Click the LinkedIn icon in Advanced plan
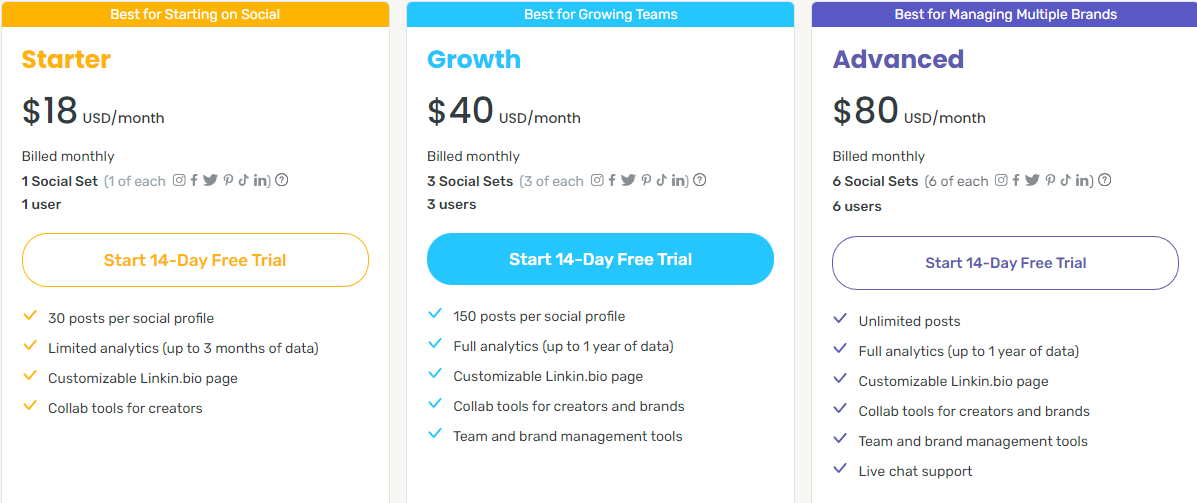 (x=1084, y=181)
